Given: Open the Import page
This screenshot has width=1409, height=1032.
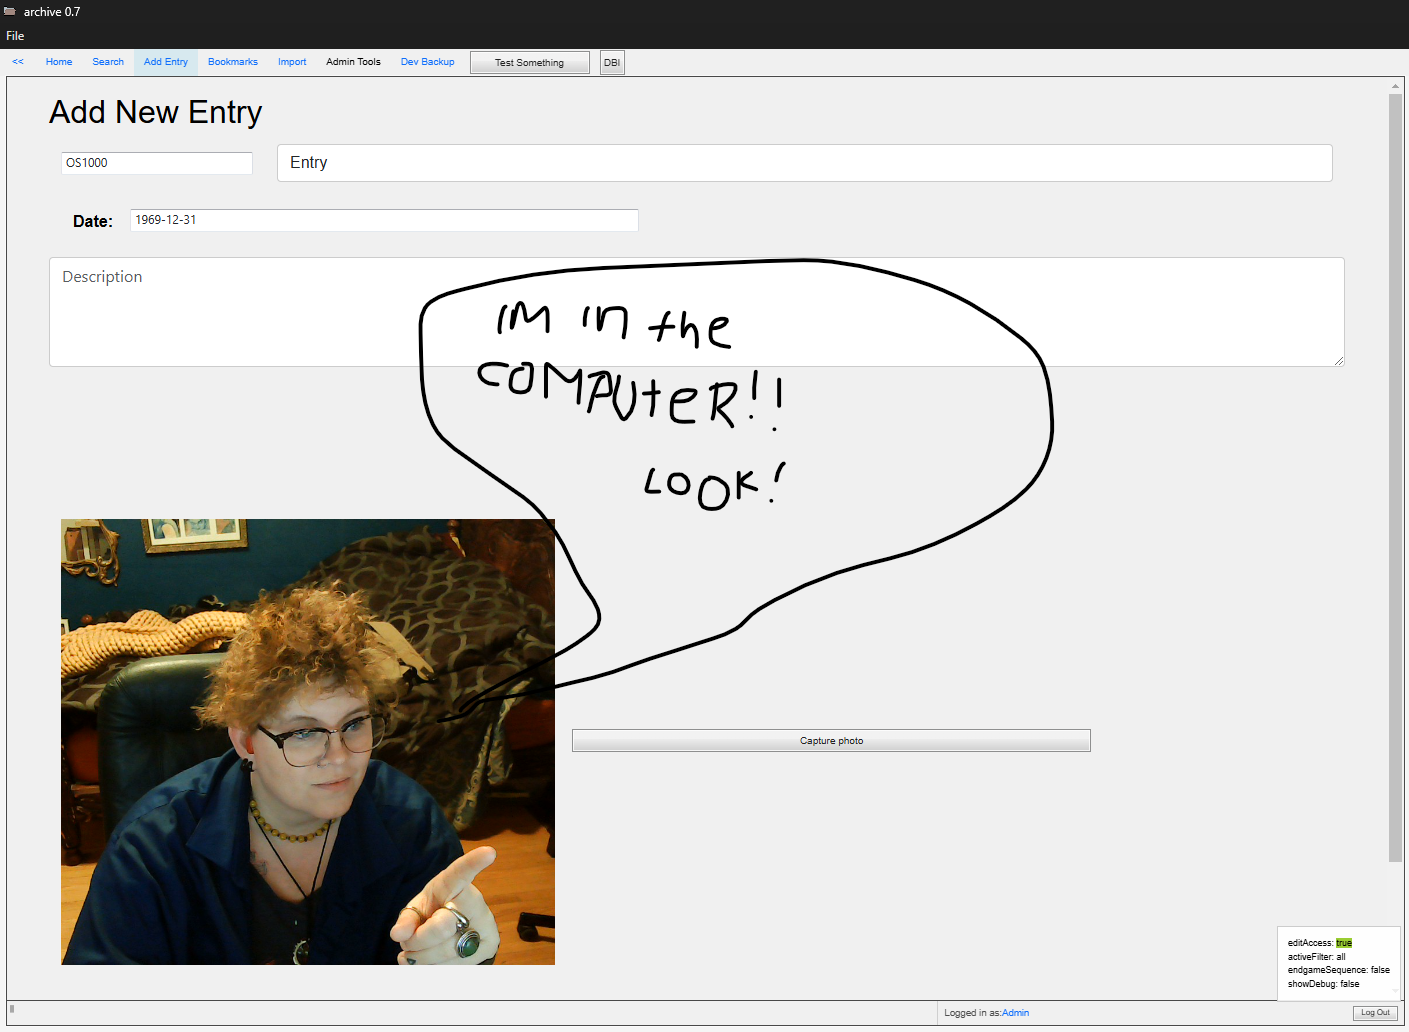Looking at the screenshot, I should pos(292,62).
